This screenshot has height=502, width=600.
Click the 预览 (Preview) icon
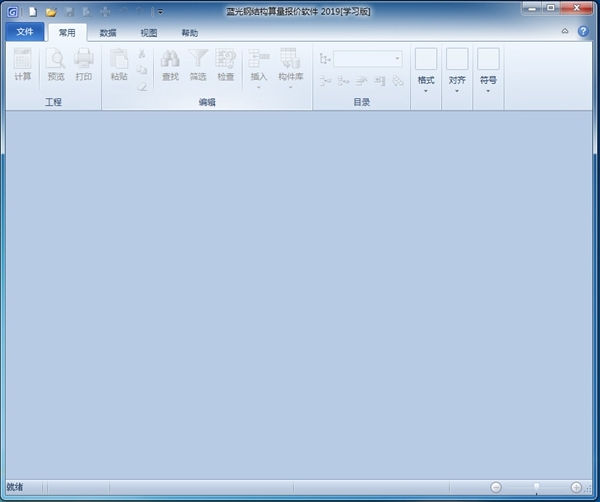(55, 64)
